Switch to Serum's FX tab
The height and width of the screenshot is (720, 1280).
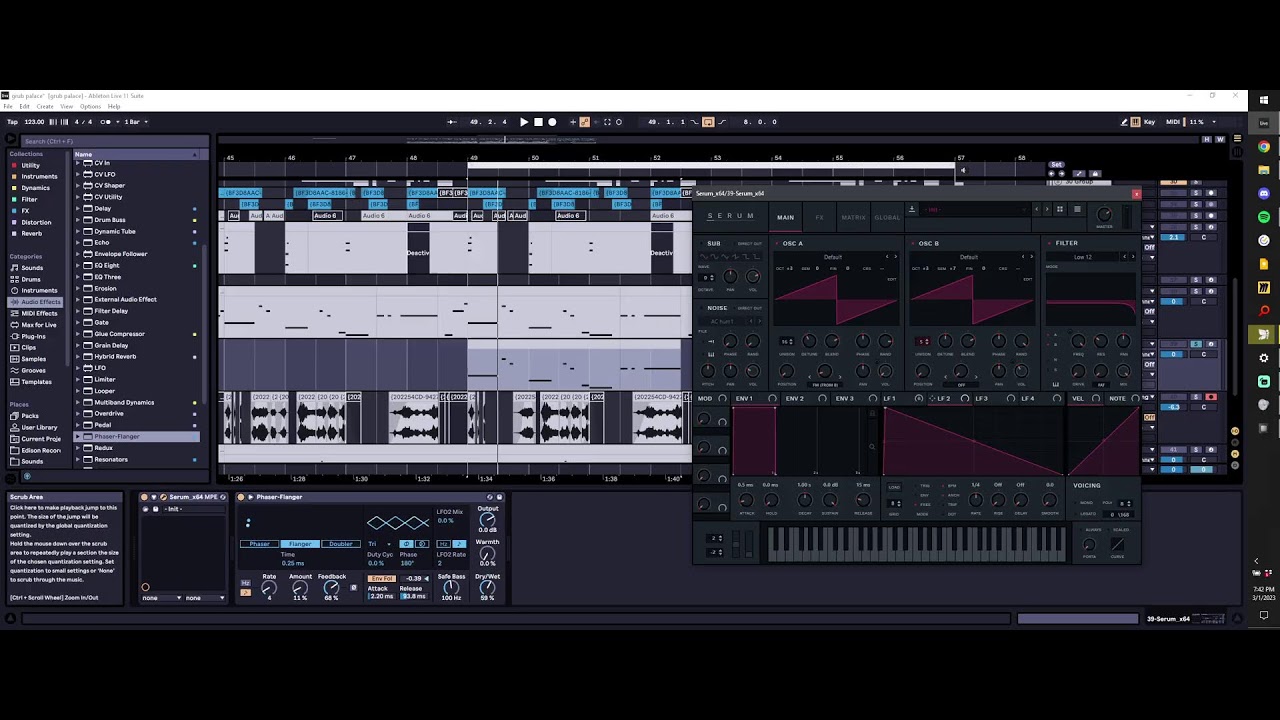coord(819,217)
